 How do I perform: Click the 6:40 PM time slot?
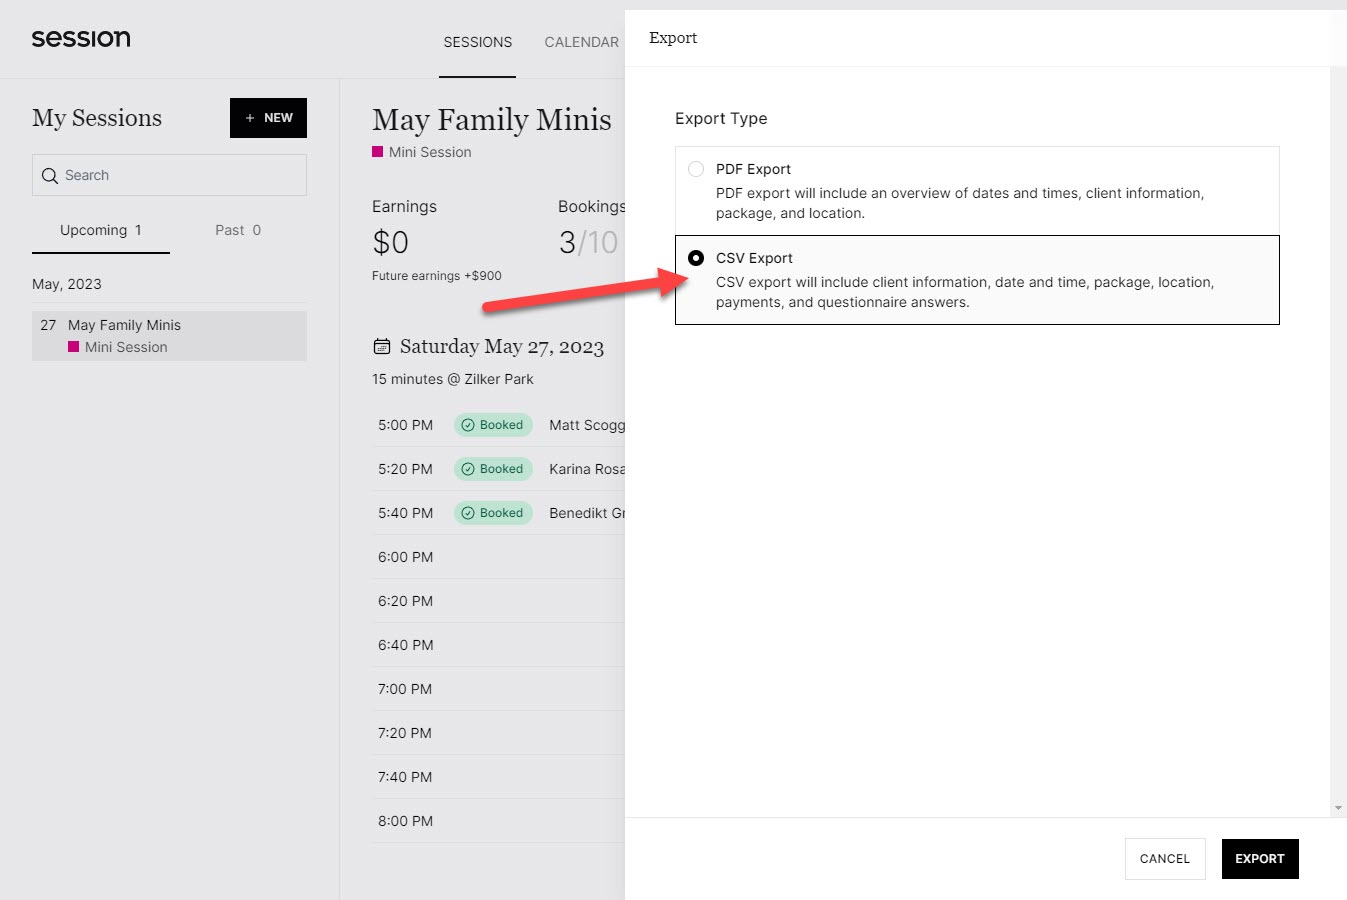(x=498, y=645)
